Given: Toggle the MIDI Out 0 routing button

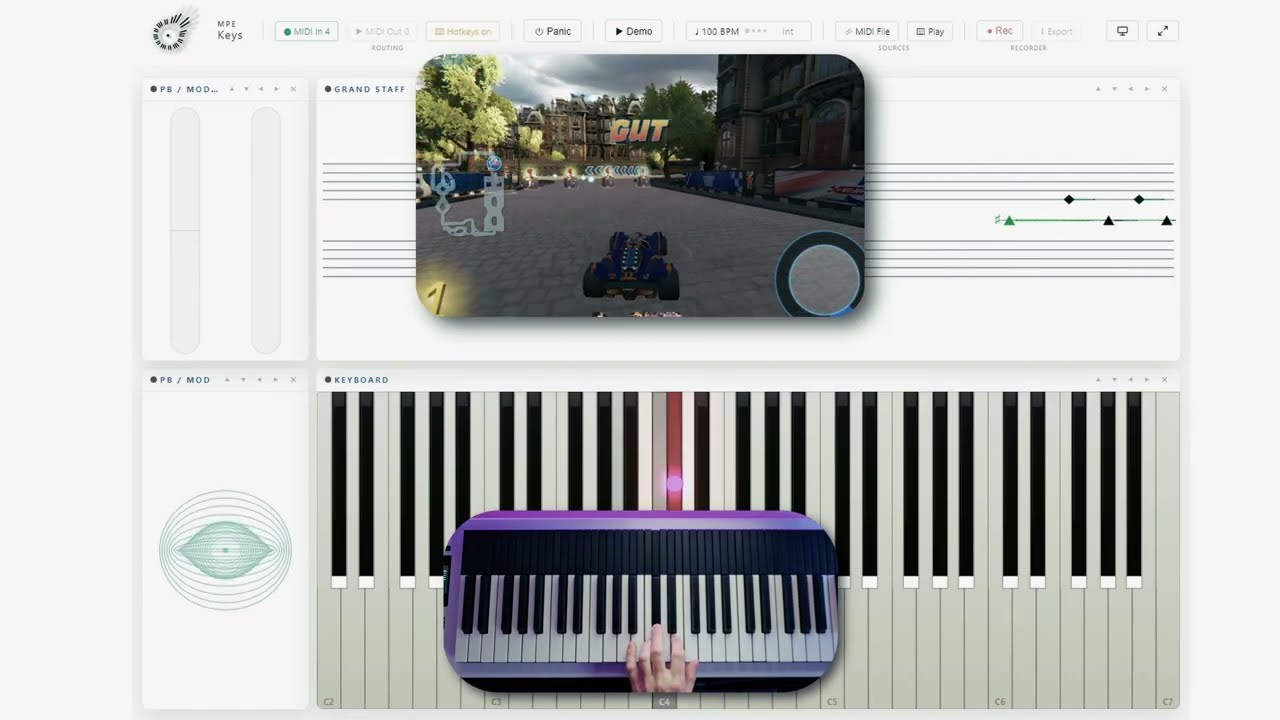Looking at the screenshot, I should (382, 31).
